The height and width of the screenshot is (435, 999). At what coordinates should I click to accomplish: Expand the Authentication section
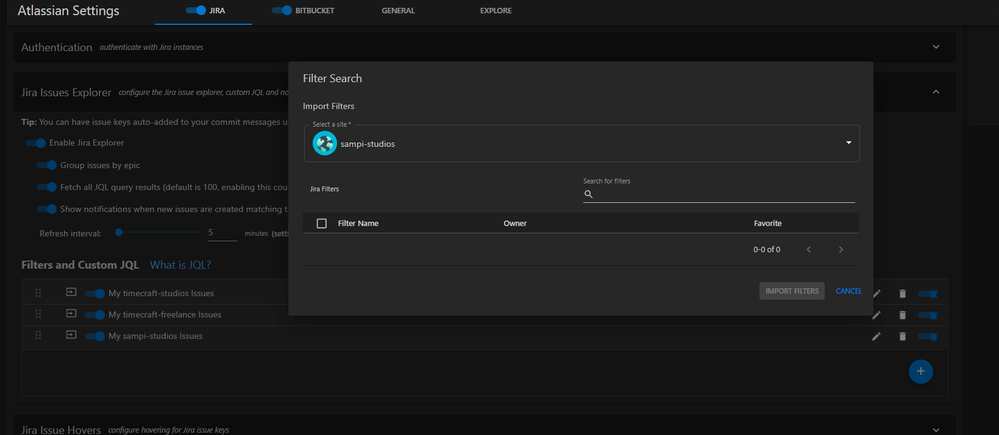[936, 47]
